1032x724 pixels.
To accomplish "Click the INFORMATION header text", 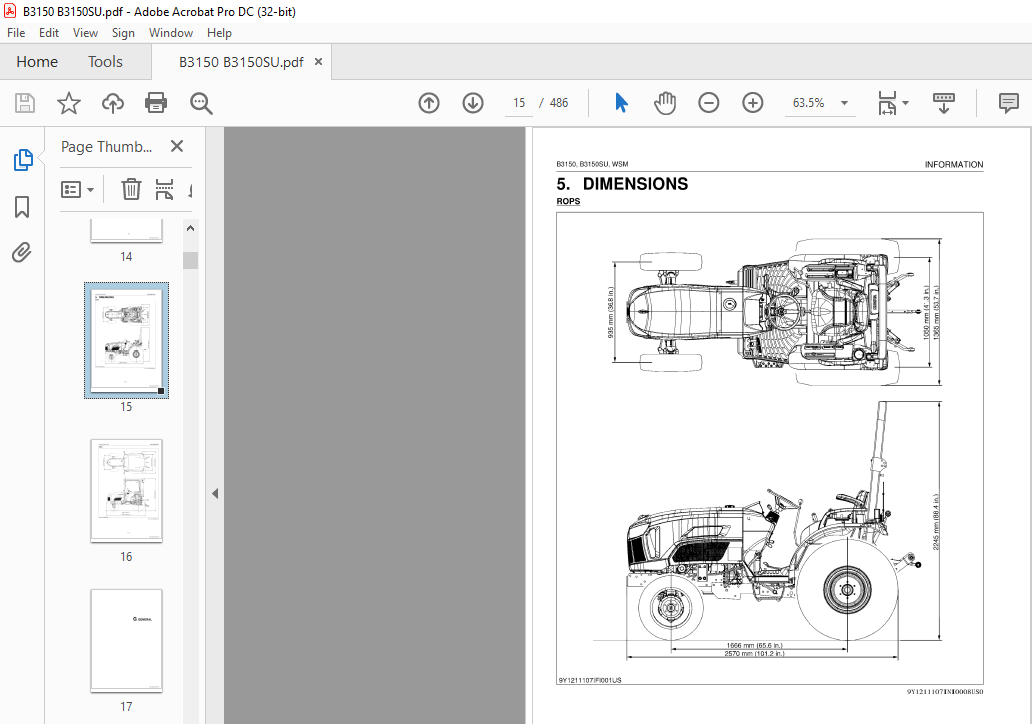I will [954, 165].
